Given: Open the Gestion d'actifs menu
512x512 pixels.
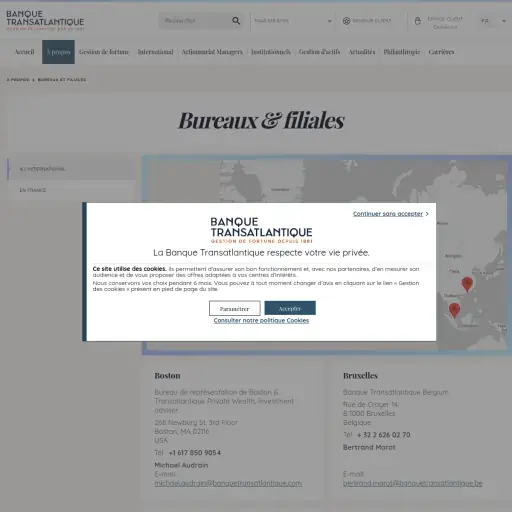Looking at the screenshot, I should 319,52.
